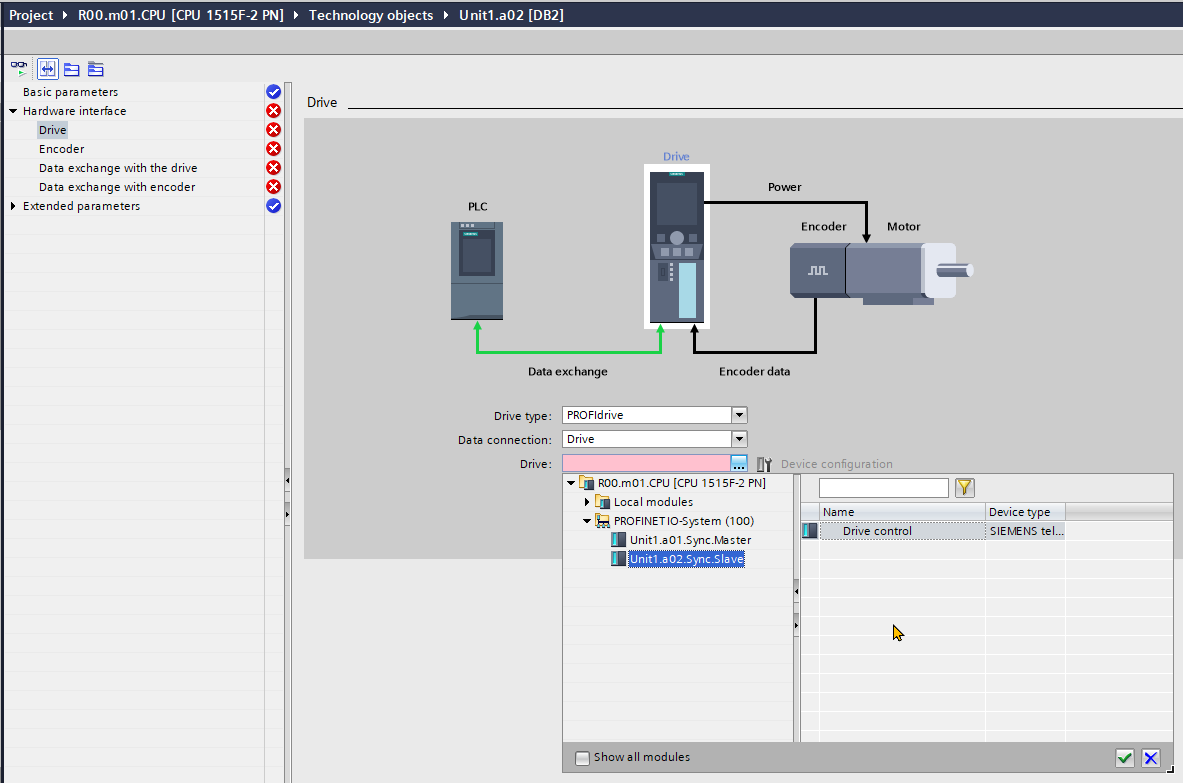Click the Unit1.a01.Sync.Master device icon

click(618, 540)
